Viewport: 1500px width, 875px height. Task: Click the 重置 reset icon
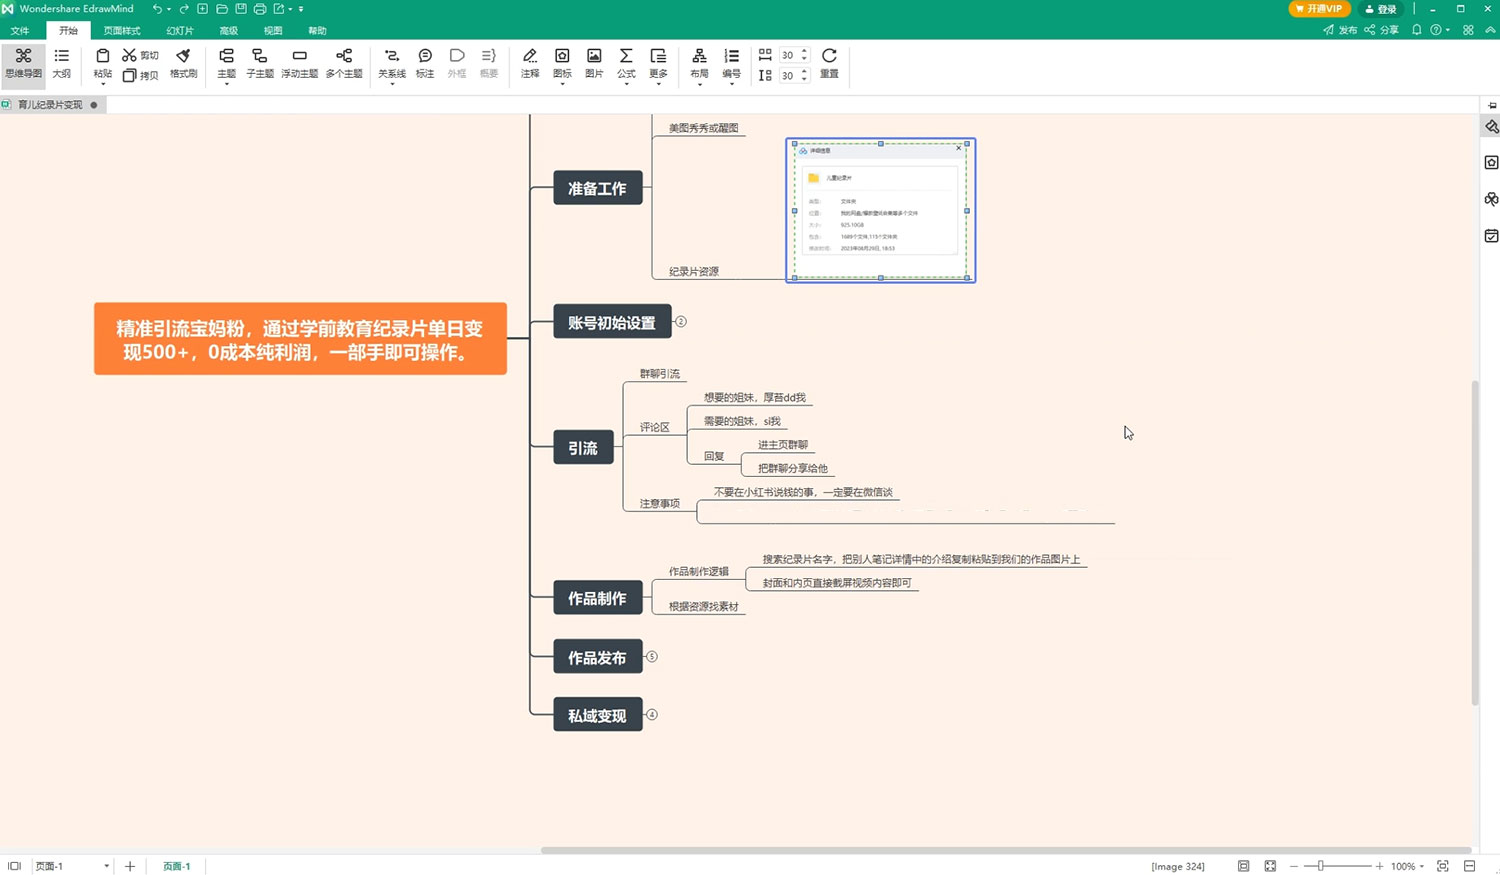click(829, 63)
